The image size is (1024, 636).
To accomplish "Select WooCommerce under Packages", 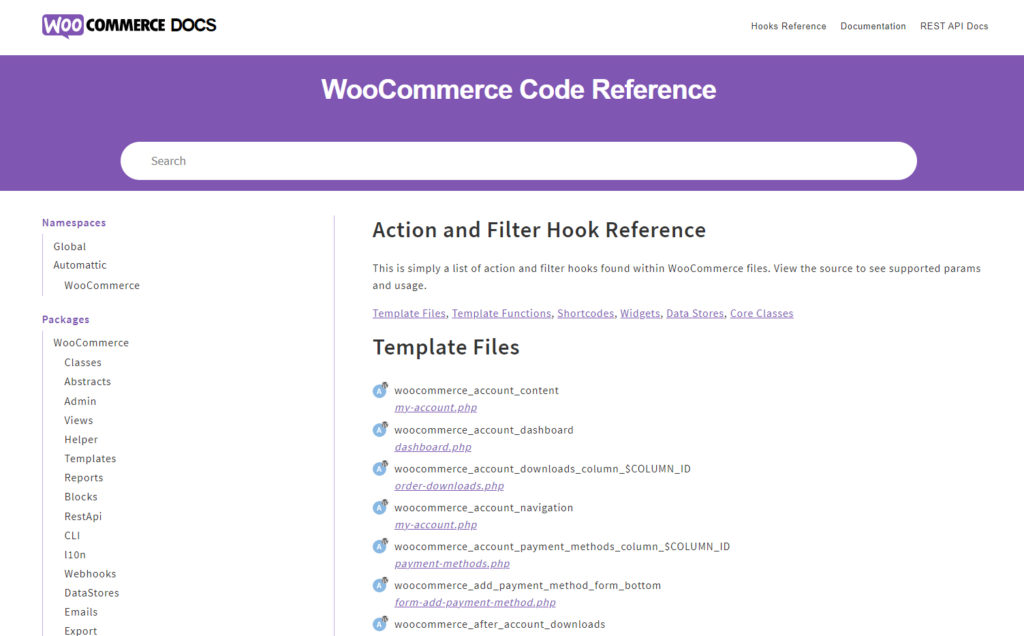I will (x=91, y=343).
